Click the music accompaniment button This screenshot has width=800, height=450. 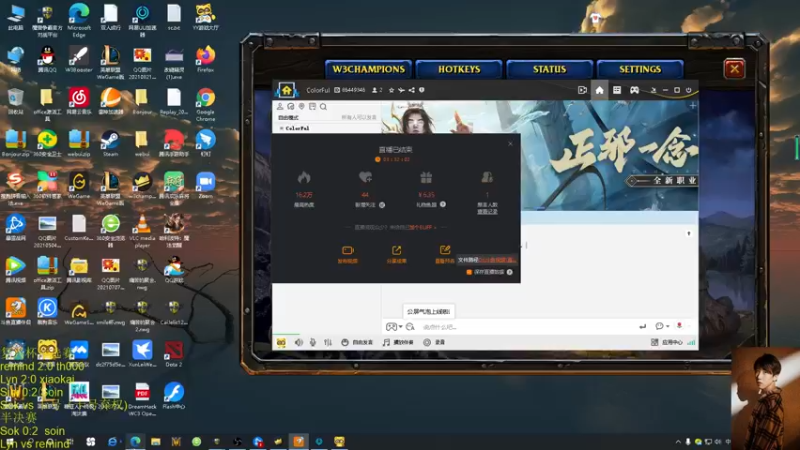click(398, 342)
